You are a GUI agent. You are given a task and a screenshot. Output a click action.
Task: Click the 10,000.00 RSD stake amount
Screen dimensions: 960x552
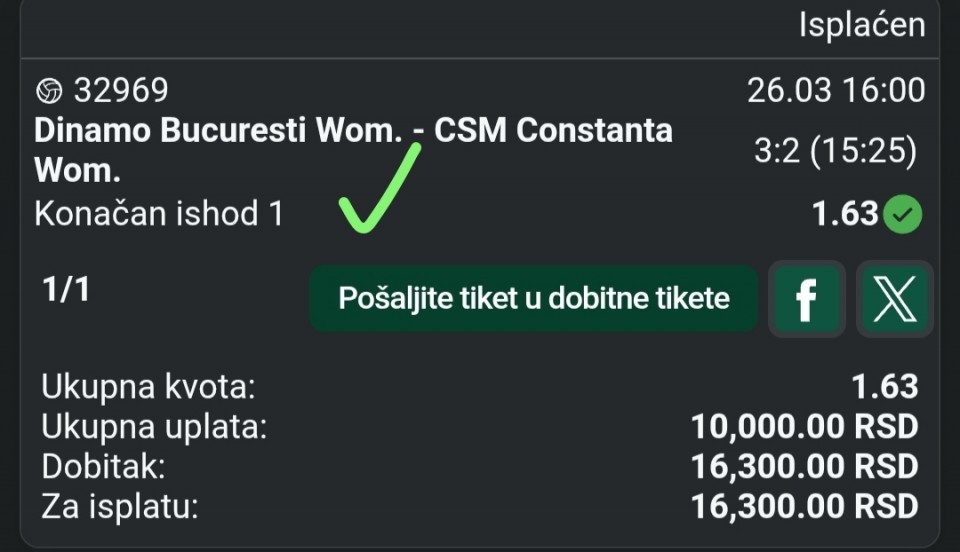click(804, 426)
